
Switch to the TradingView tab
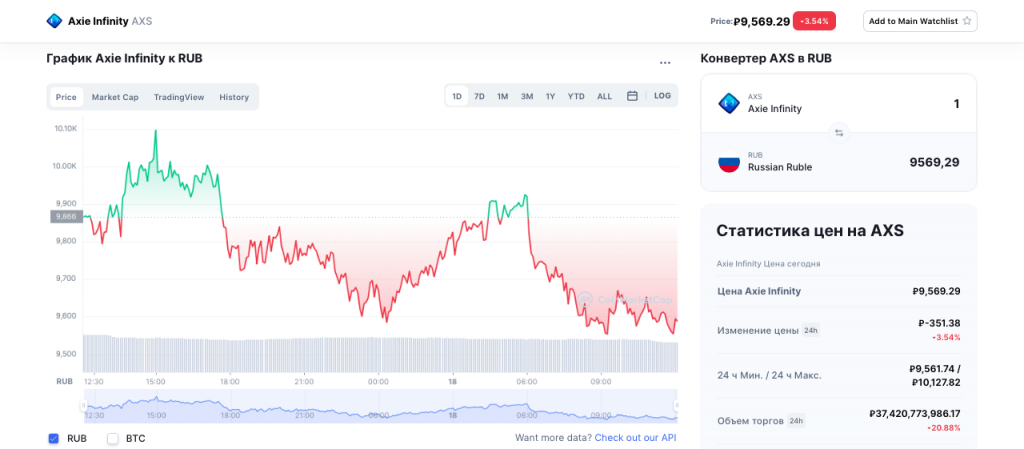179,97
